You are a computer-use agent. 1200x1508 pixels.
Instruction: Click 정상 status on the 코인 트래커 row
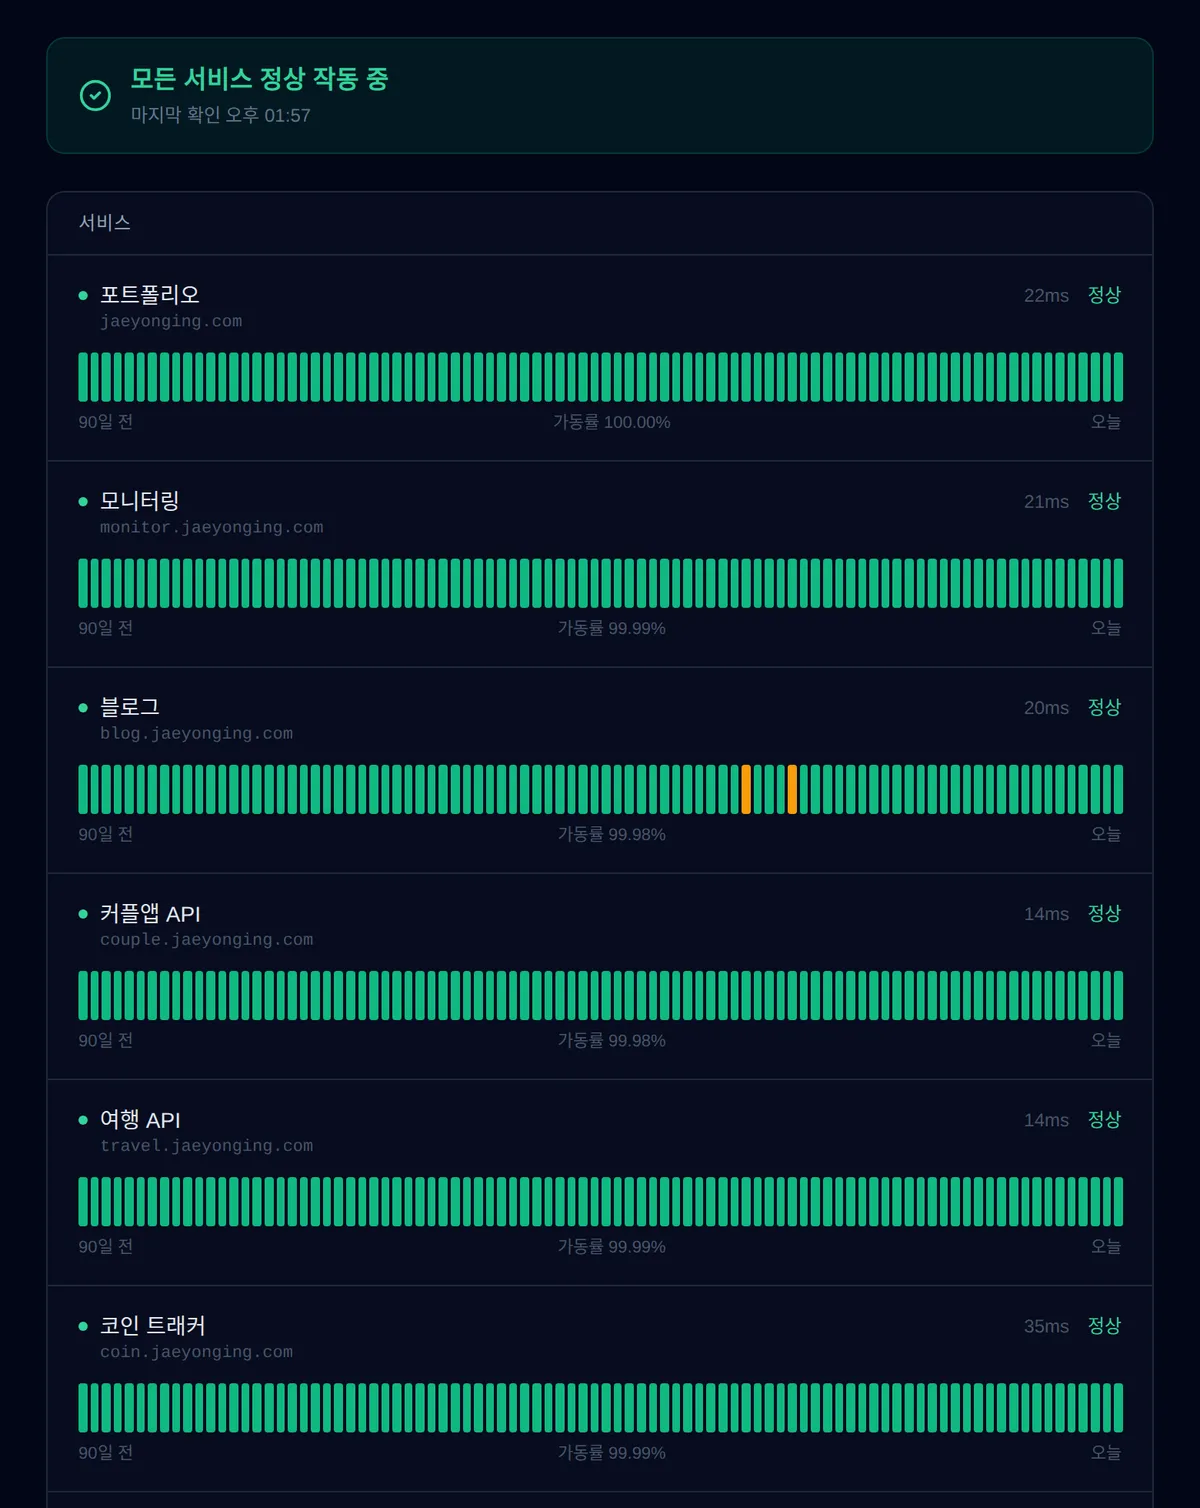1104,1325
